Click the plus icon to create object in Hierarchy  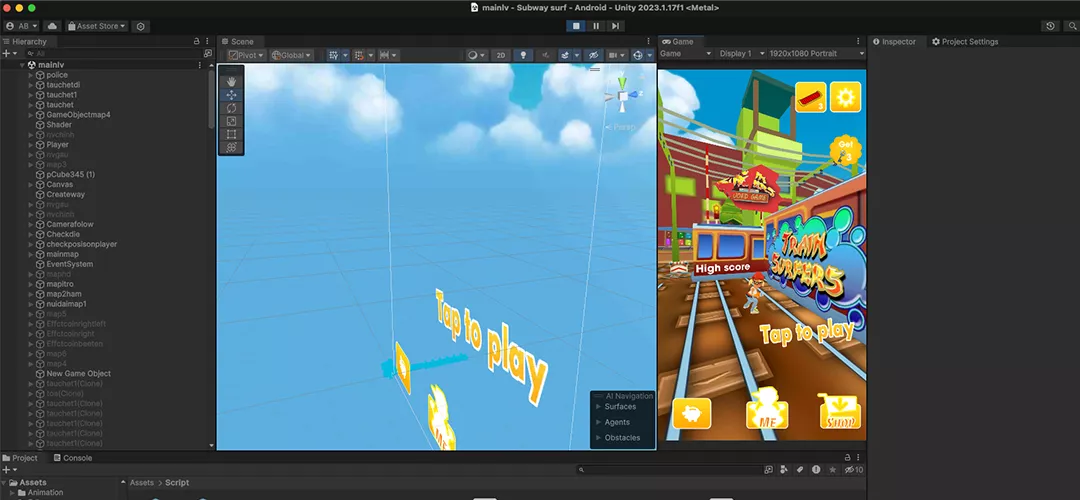coord(6,53)
